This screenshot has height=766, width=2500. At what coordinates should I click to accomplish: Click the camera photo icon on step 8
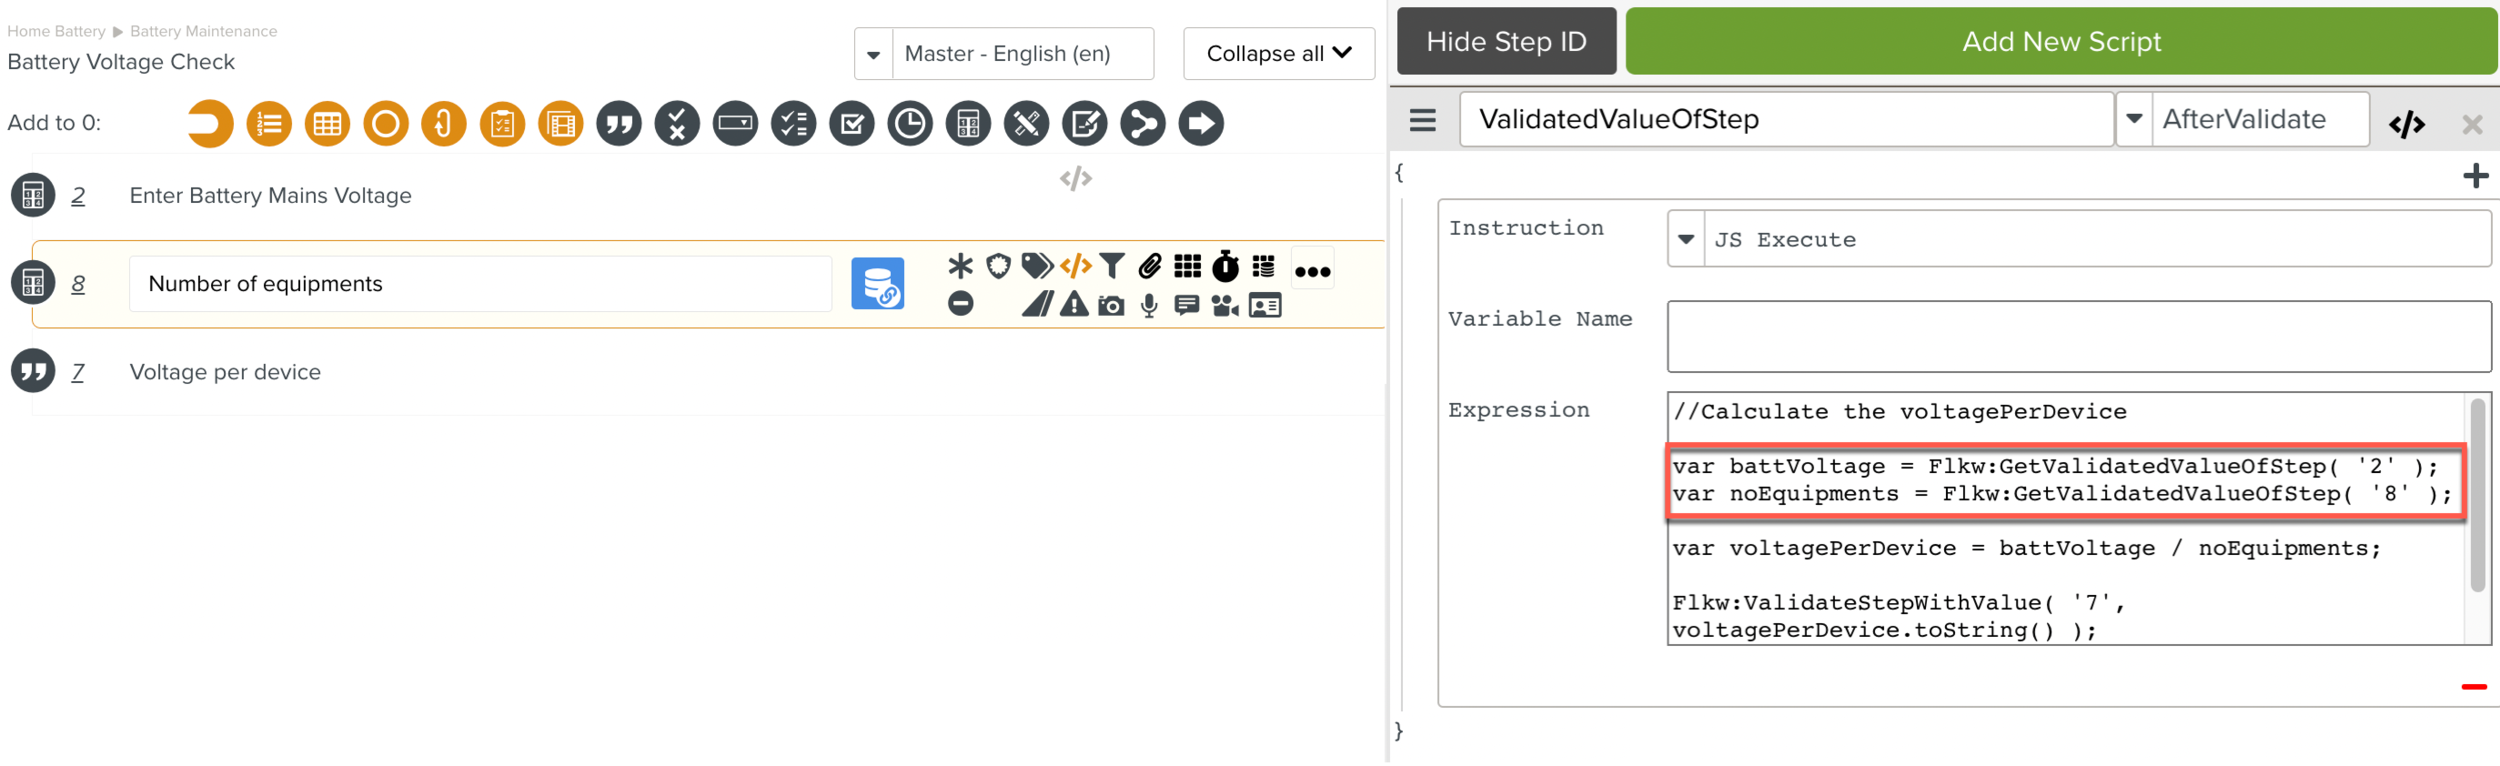(x=1111, y=305)
